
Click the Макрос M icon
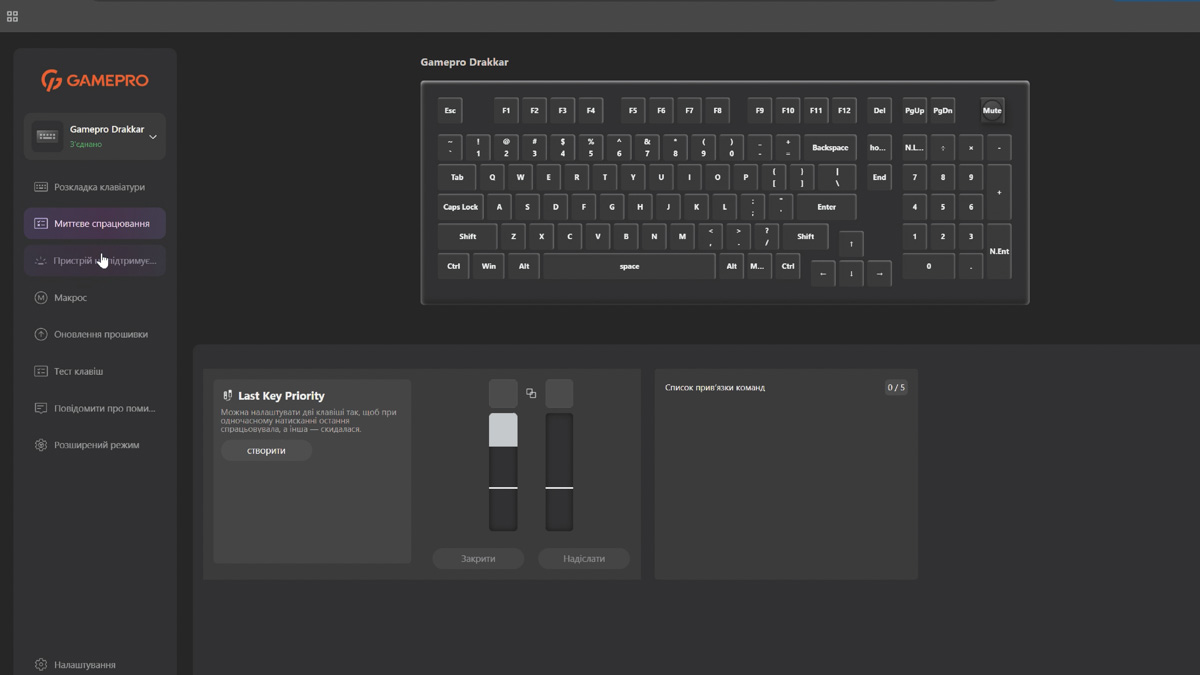pyautogui.click(x=41, y=298)
